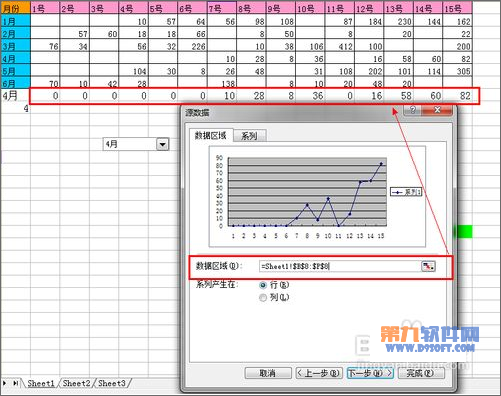The height and width of the screenshot is (396, 501).
Task: Select cell with value 230
Action: 399,21
